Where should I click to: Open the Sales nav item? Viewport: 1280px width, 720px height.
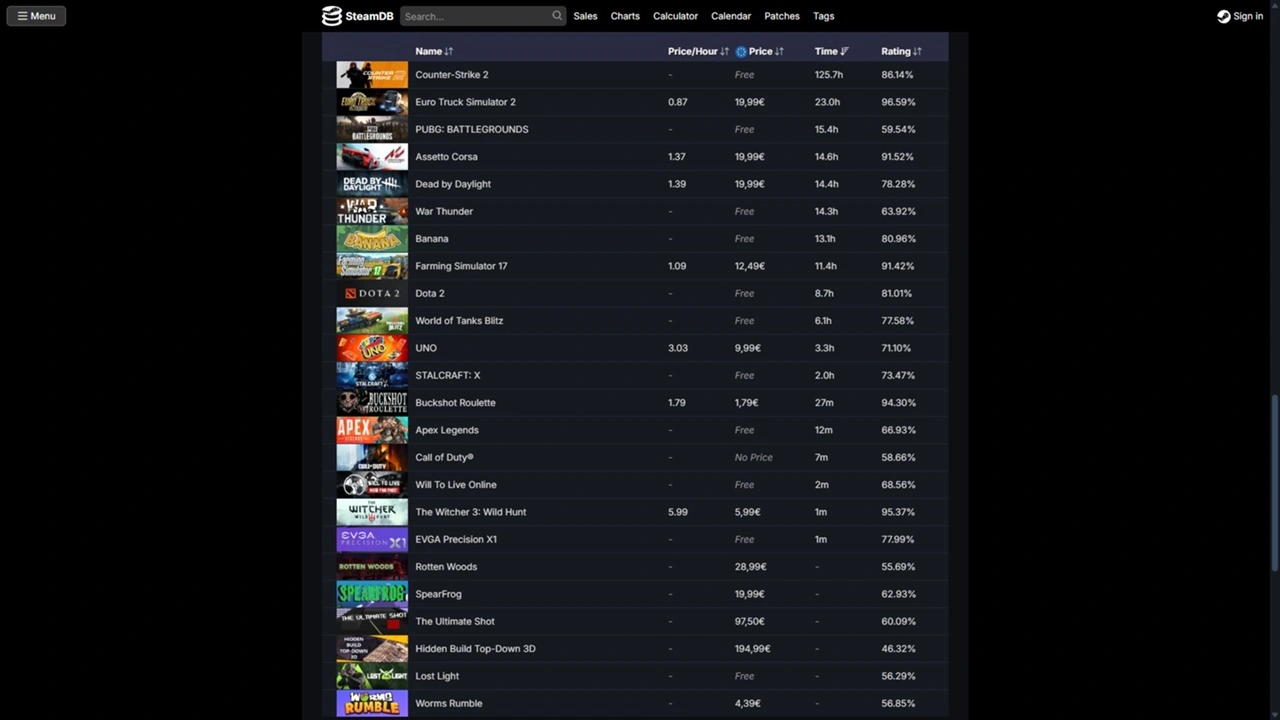coord(585,16)
